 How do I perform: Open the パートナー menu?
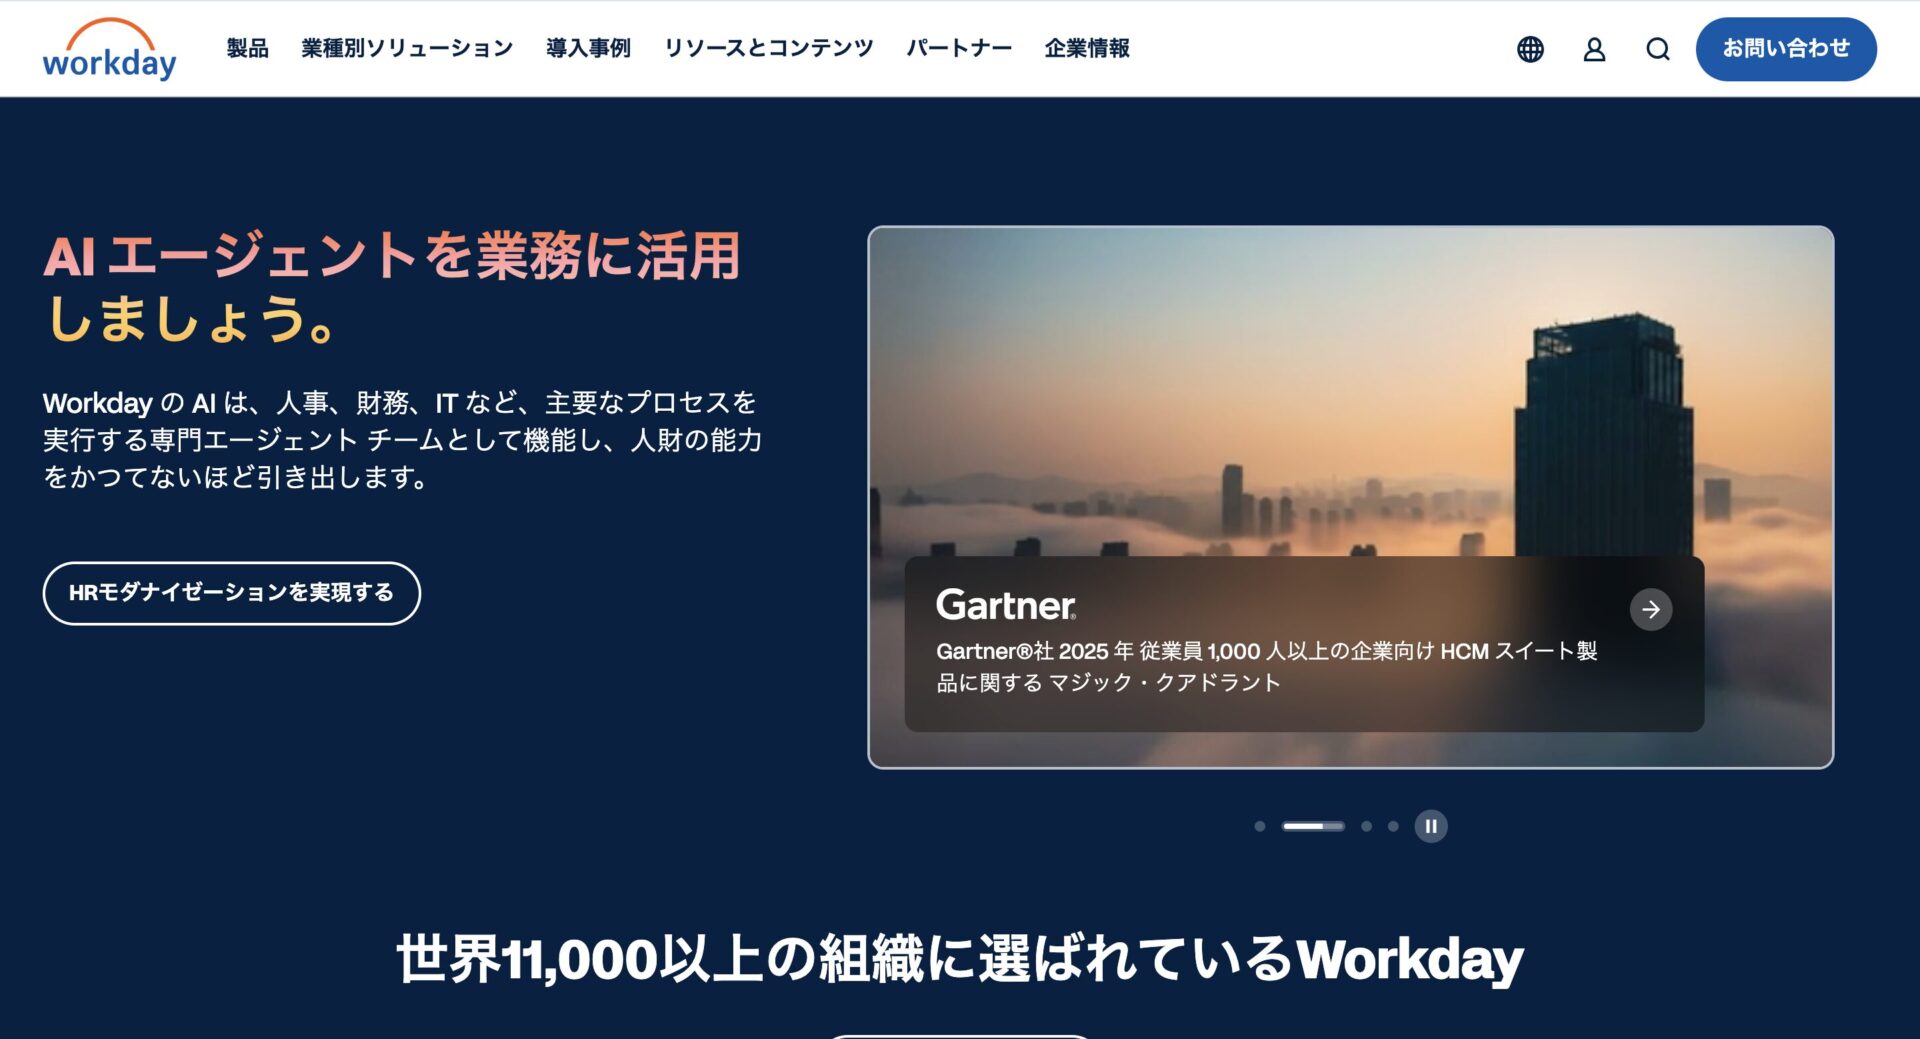959,48
